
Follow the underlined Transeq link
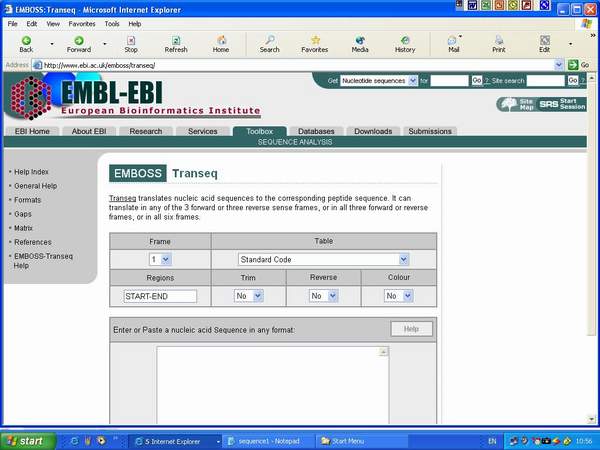[122, 198]
